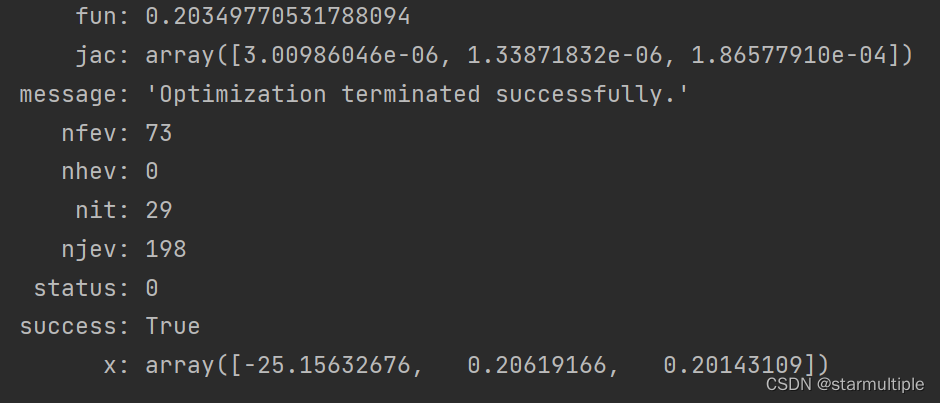Click the success value True
940x403 pixels.
point(173,326)
